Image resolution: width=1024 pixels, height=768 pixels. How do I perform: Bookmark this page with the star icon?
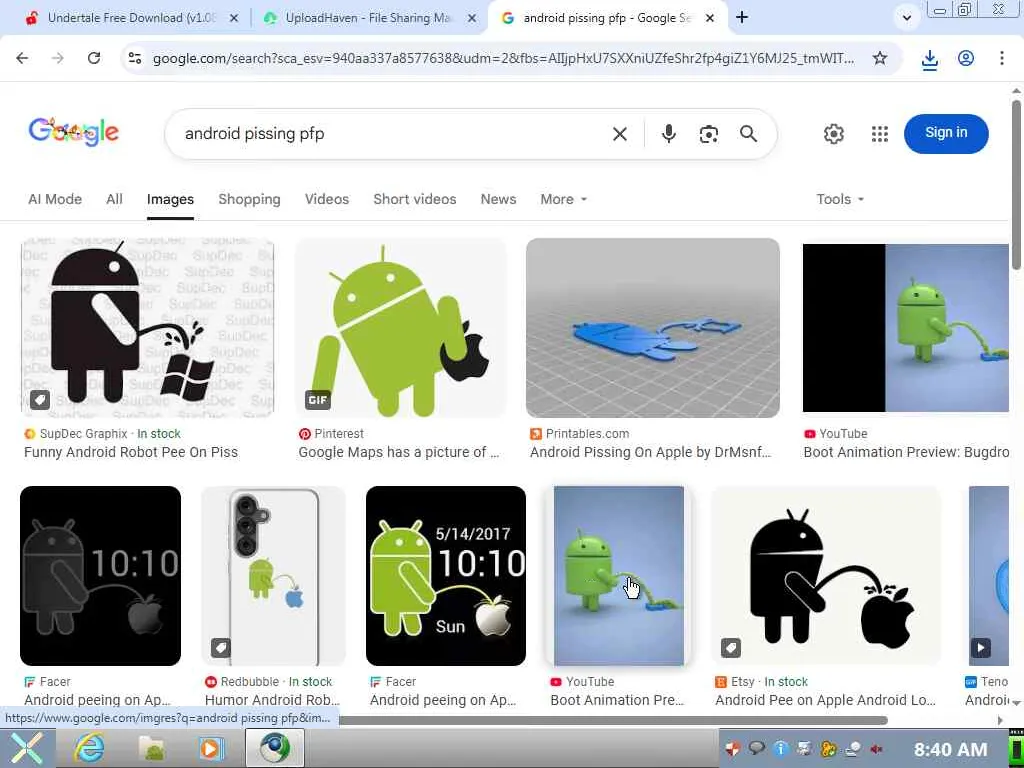tap(880, 58)
